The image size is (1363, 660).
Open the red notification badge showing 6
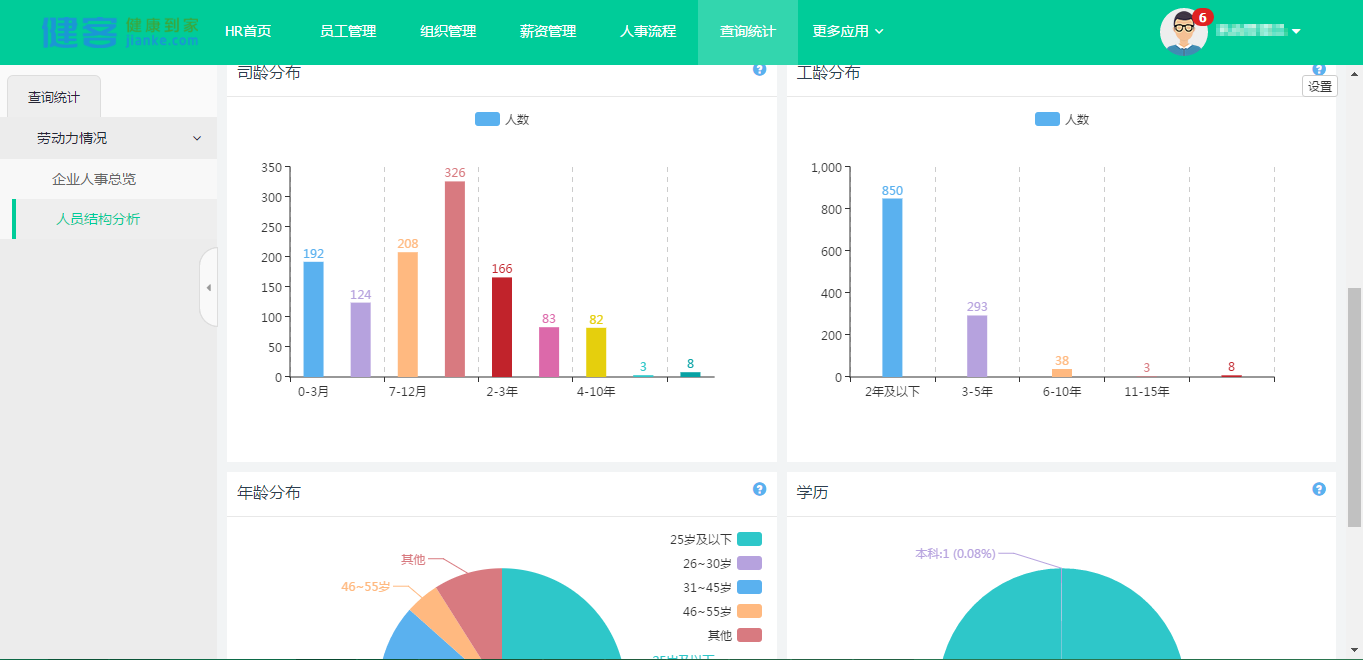1203,17
